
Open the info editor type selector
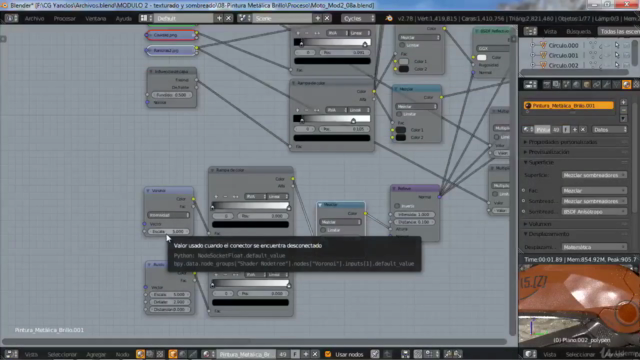pyautogui.click(x=11, y=18)
